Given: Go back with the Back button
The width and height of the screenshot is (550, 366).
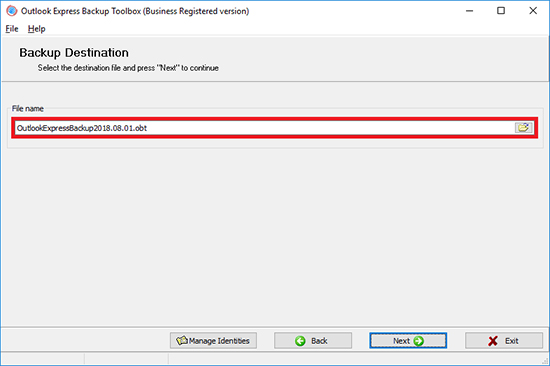Looking at the screenshot, I should [313, 340].
